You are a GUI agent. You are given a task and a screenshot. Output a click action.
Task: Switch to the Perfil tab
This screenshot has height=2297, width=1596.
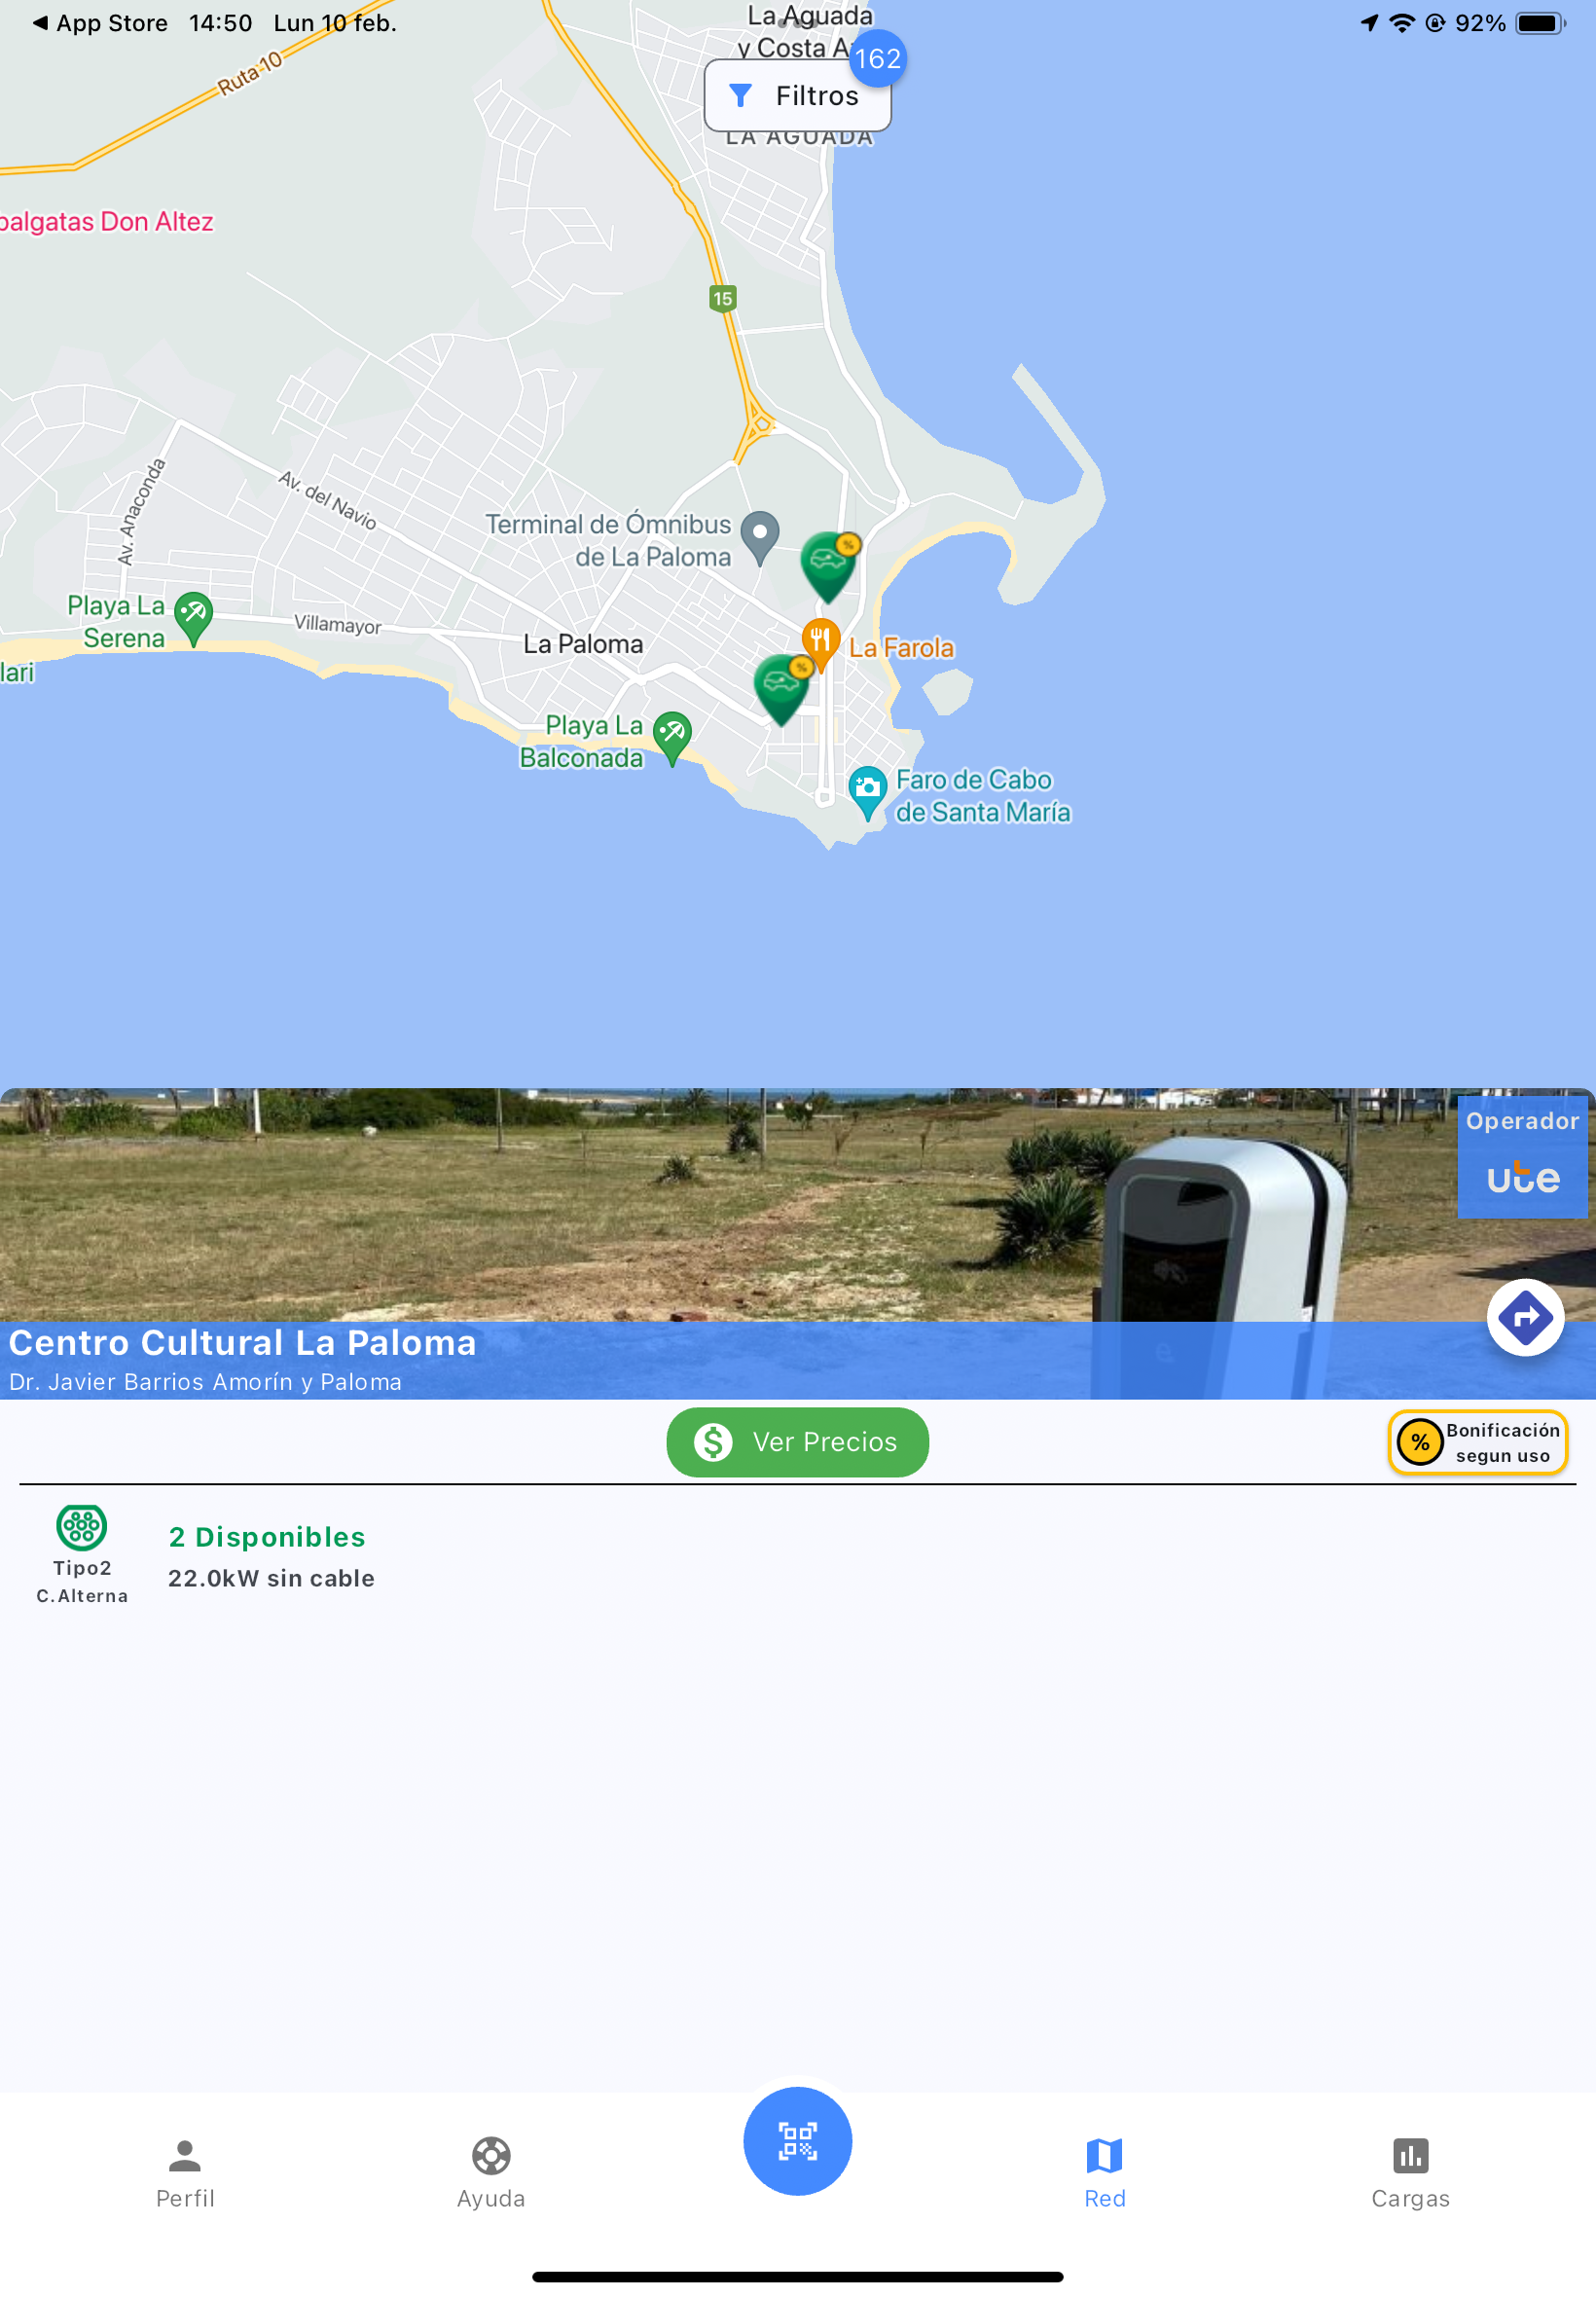pos(185,2172)
